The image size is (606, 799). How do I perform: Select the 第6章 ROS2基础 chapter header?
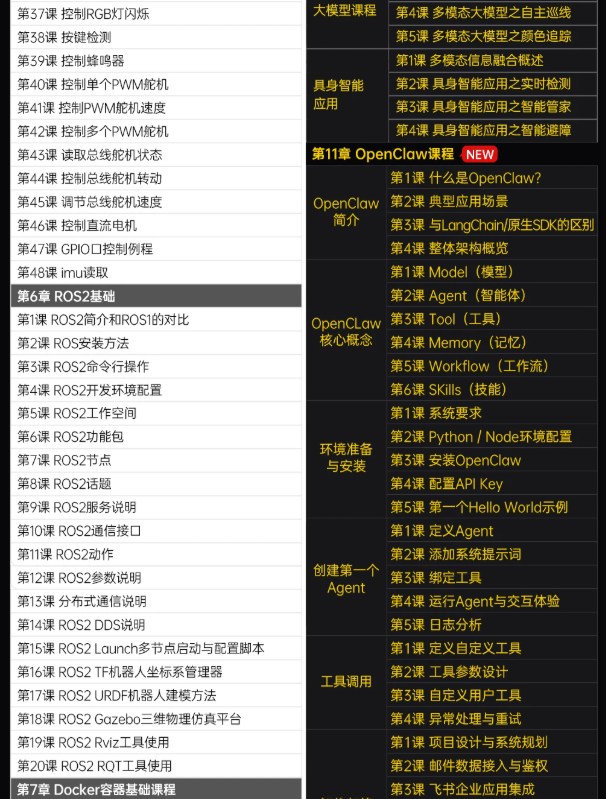pos(156,296)
